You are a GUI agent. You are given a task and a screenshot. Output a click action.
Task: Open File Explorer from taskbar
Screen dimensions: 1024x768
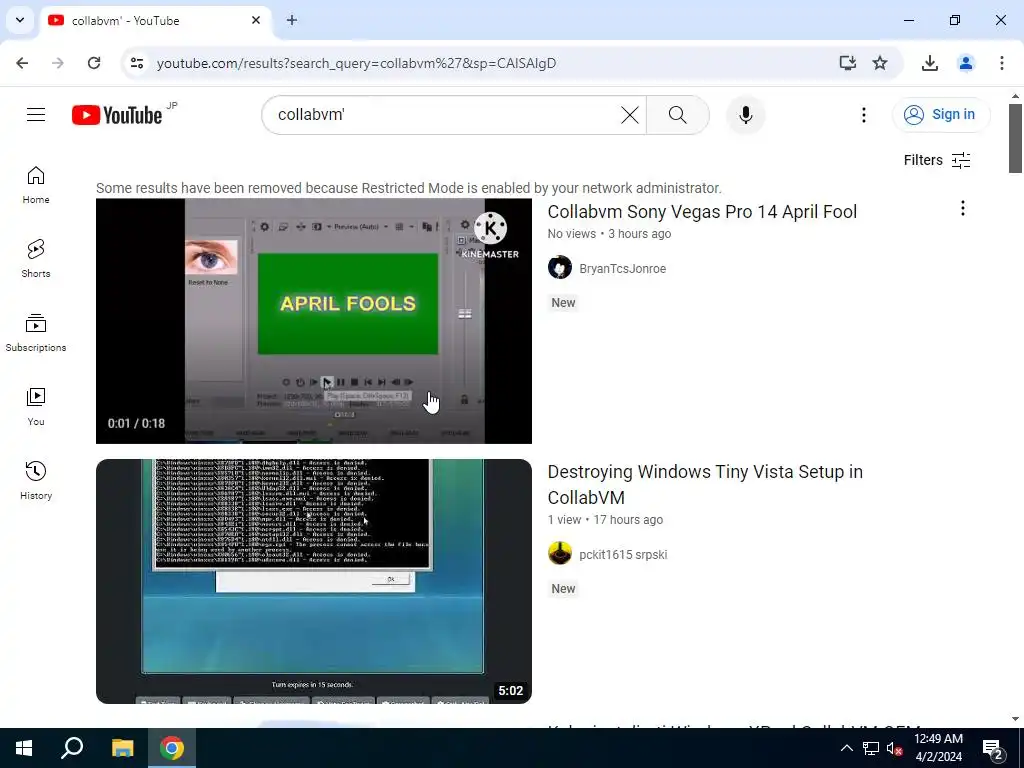[x=122, y=748]
